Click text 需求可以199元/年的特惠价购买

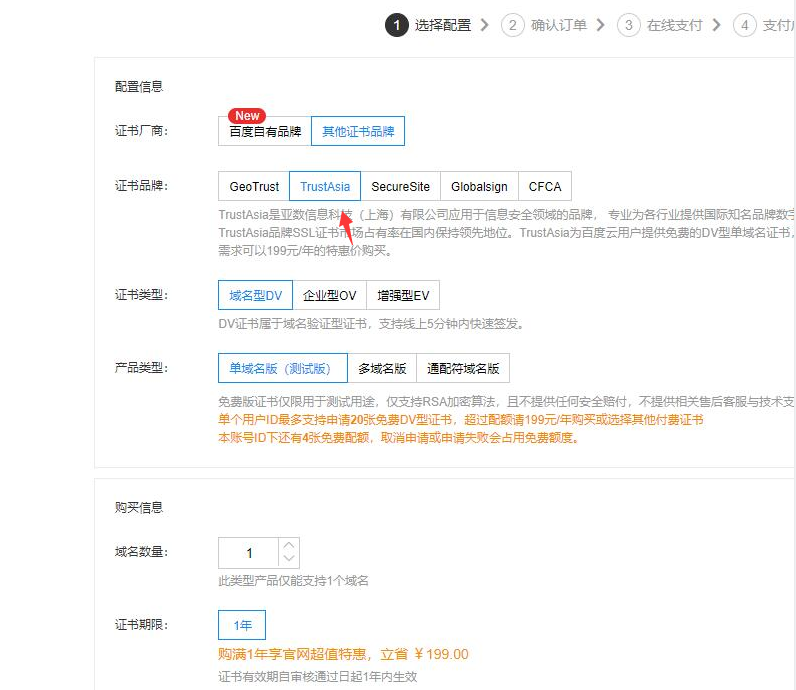coord(305,251)
